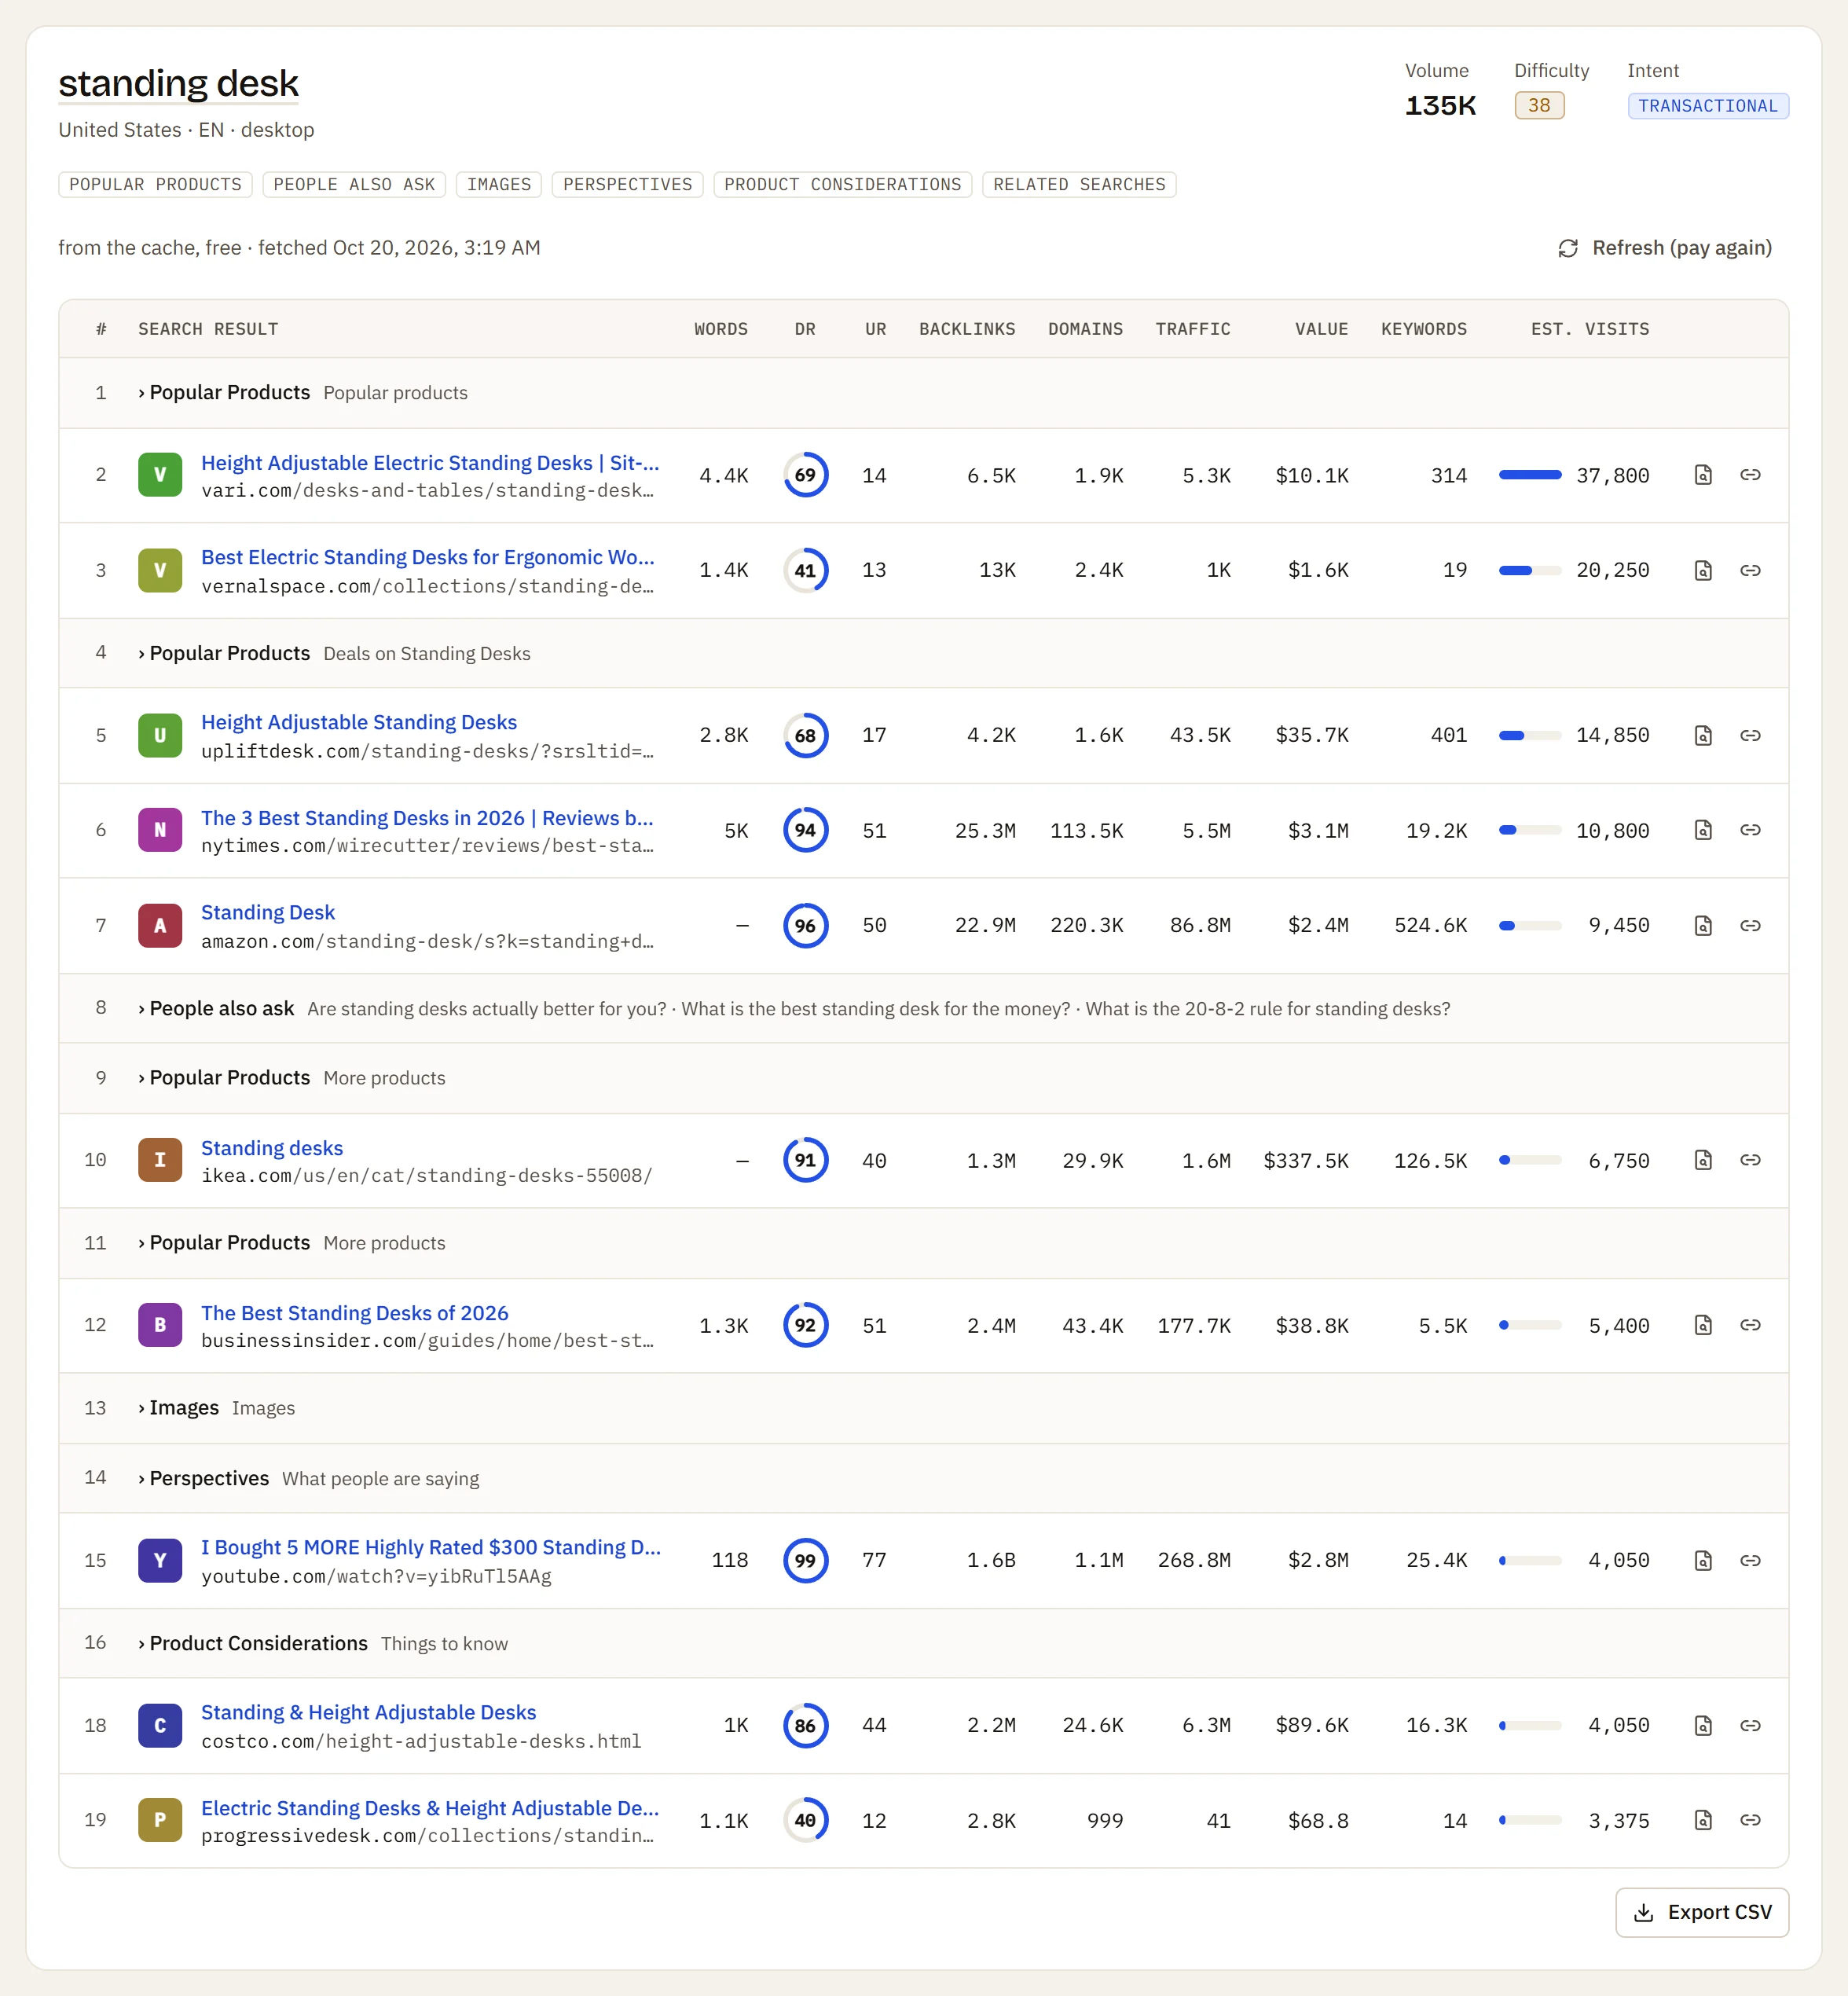This screenshot has height=1996, width=1848.
Task: Click the purple N favicon for nytimes.com
Action: point(160,830)
